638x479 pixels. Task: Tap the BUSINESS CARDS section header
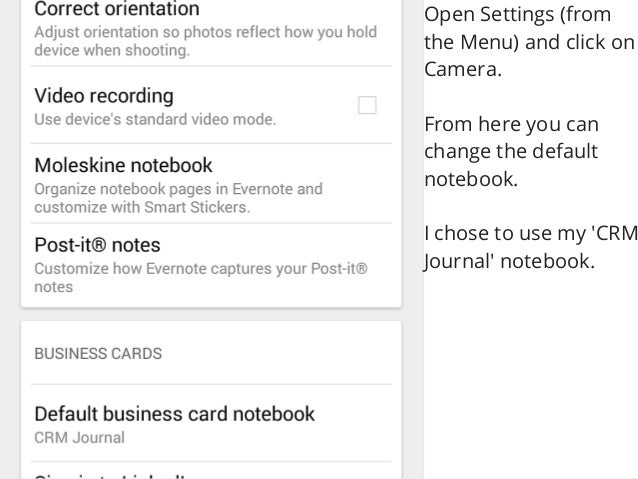98,353
